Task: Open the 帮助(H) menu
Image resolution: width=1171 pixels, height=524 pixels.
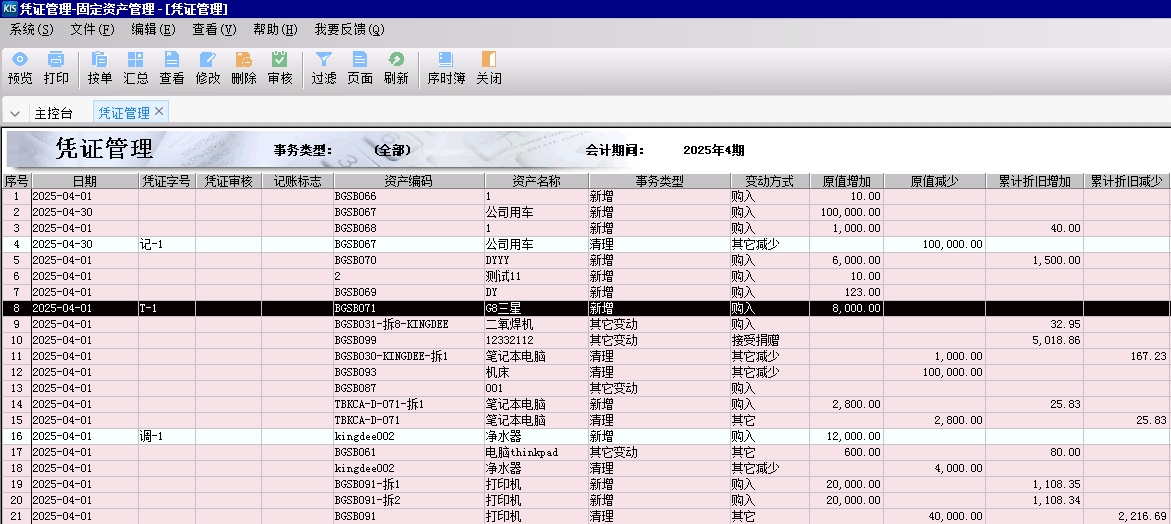Action: click(x=275, y=30)
